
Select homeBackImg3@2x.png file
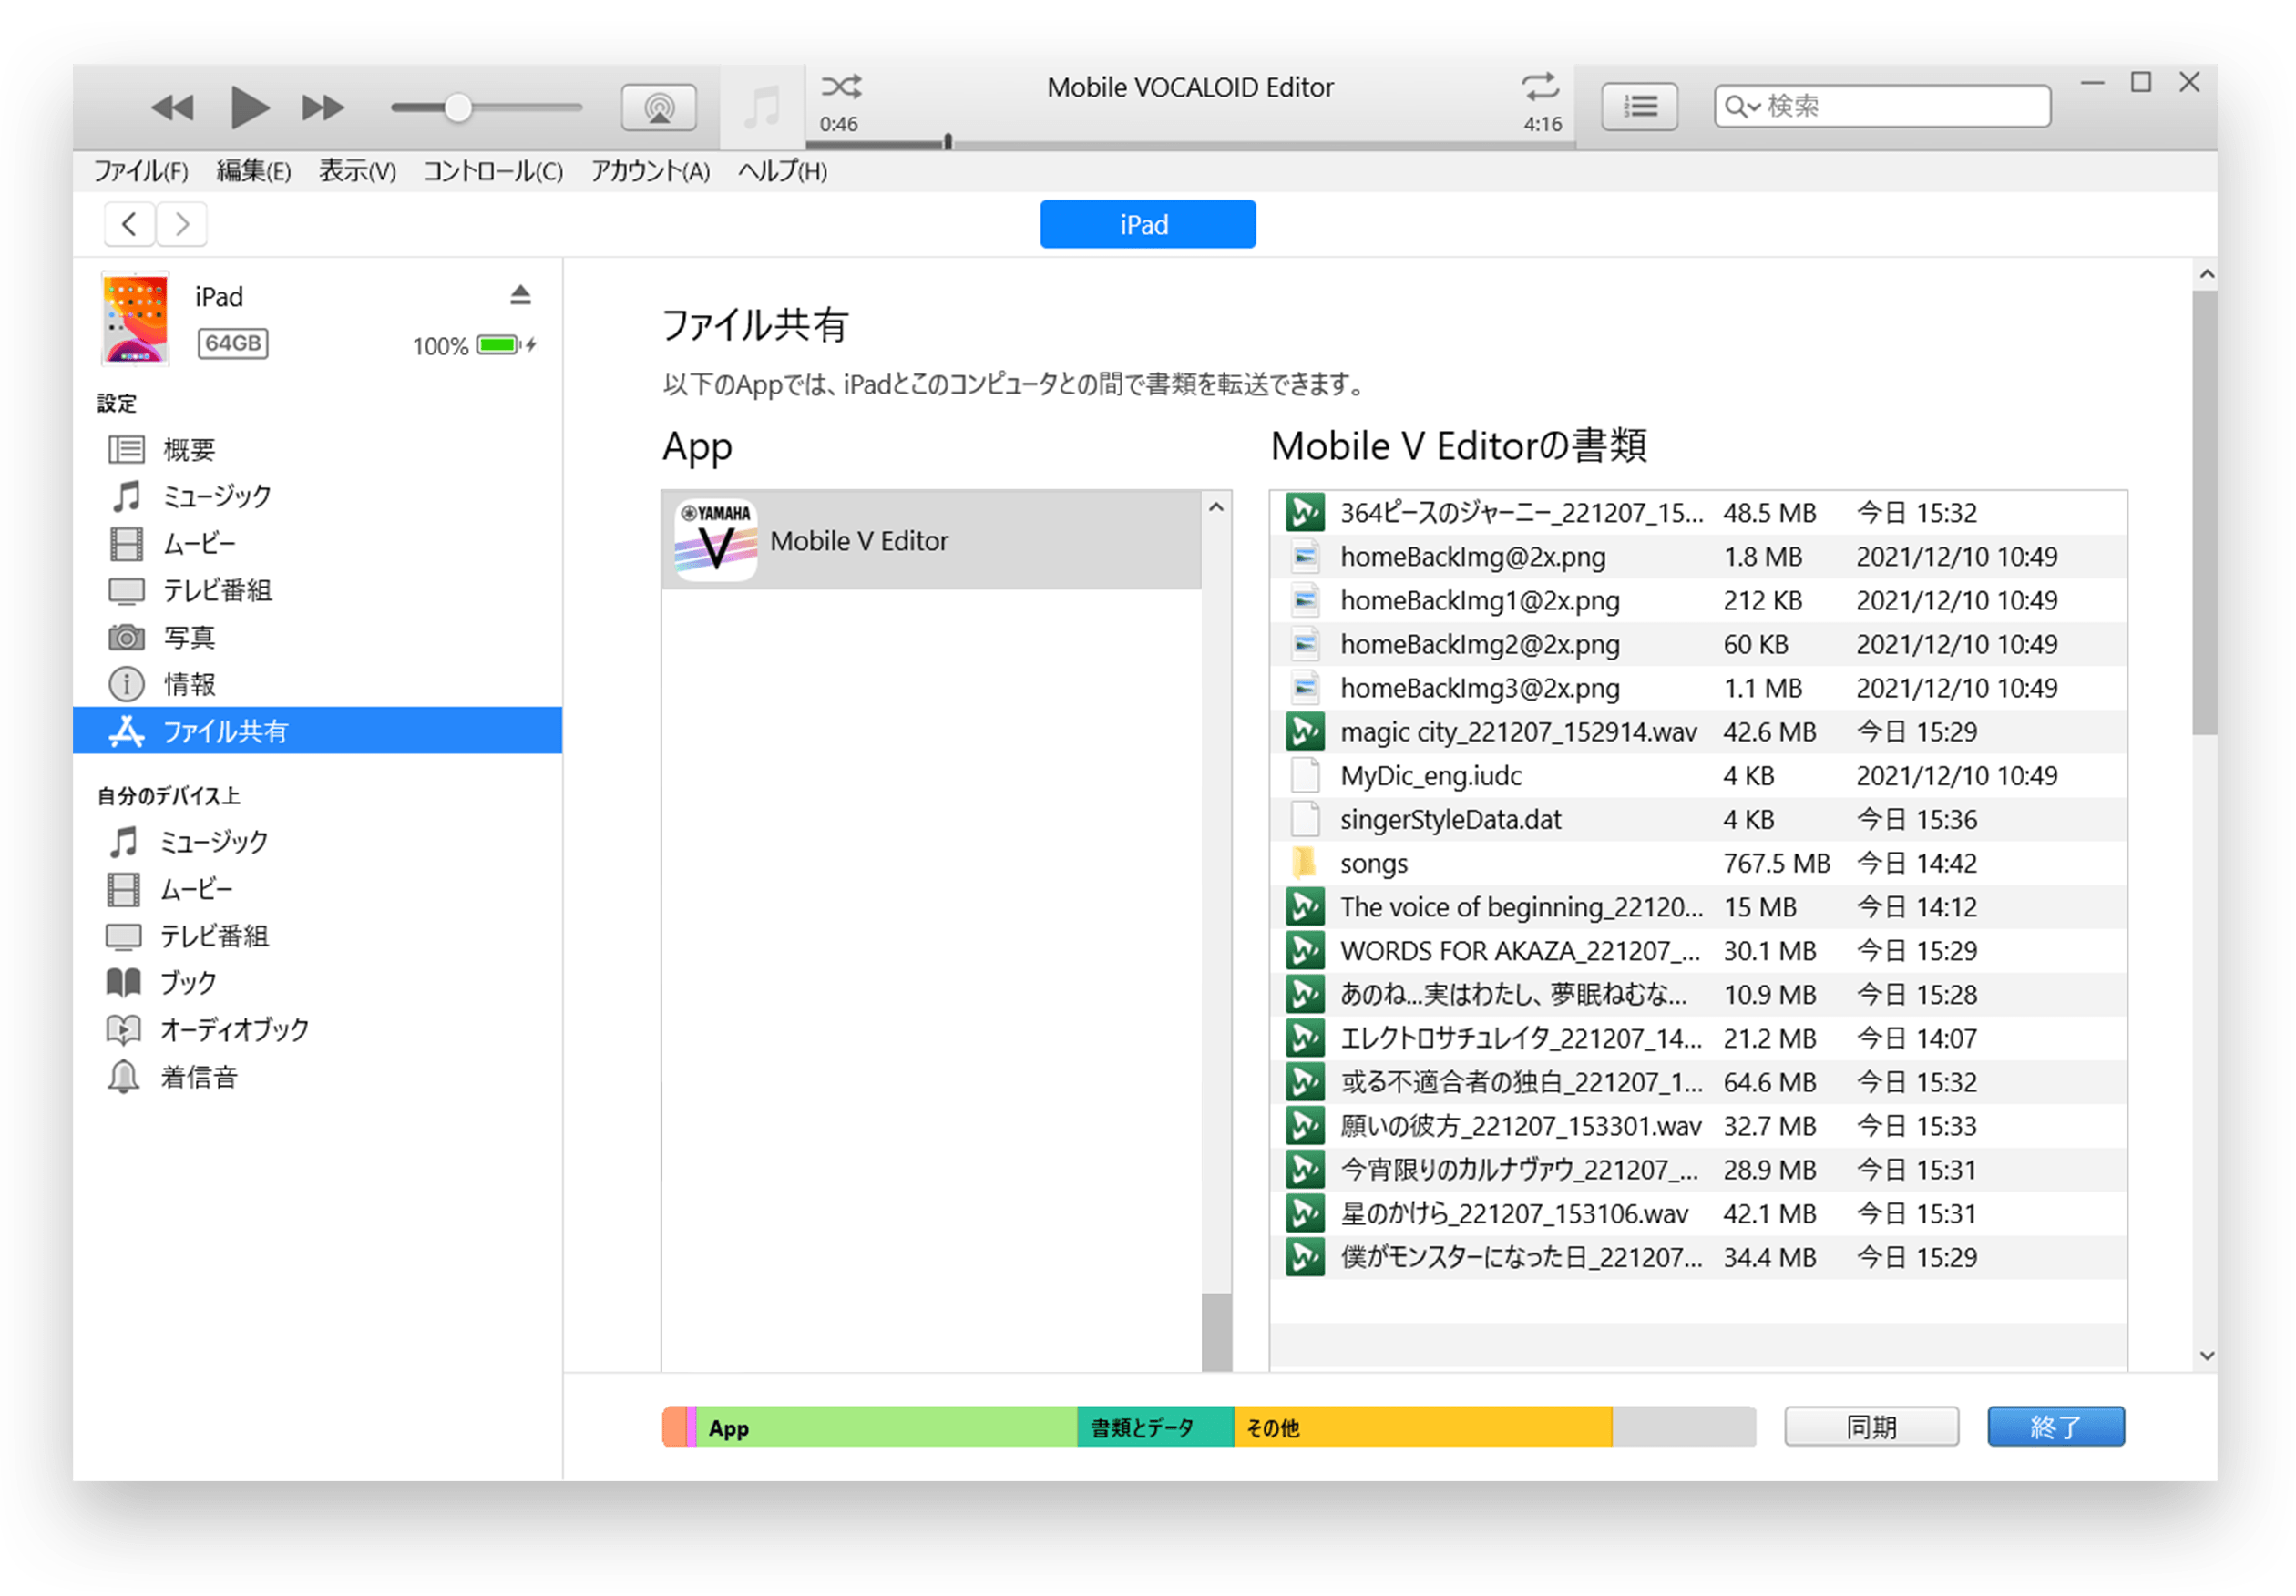click(x=1698, y=689)
